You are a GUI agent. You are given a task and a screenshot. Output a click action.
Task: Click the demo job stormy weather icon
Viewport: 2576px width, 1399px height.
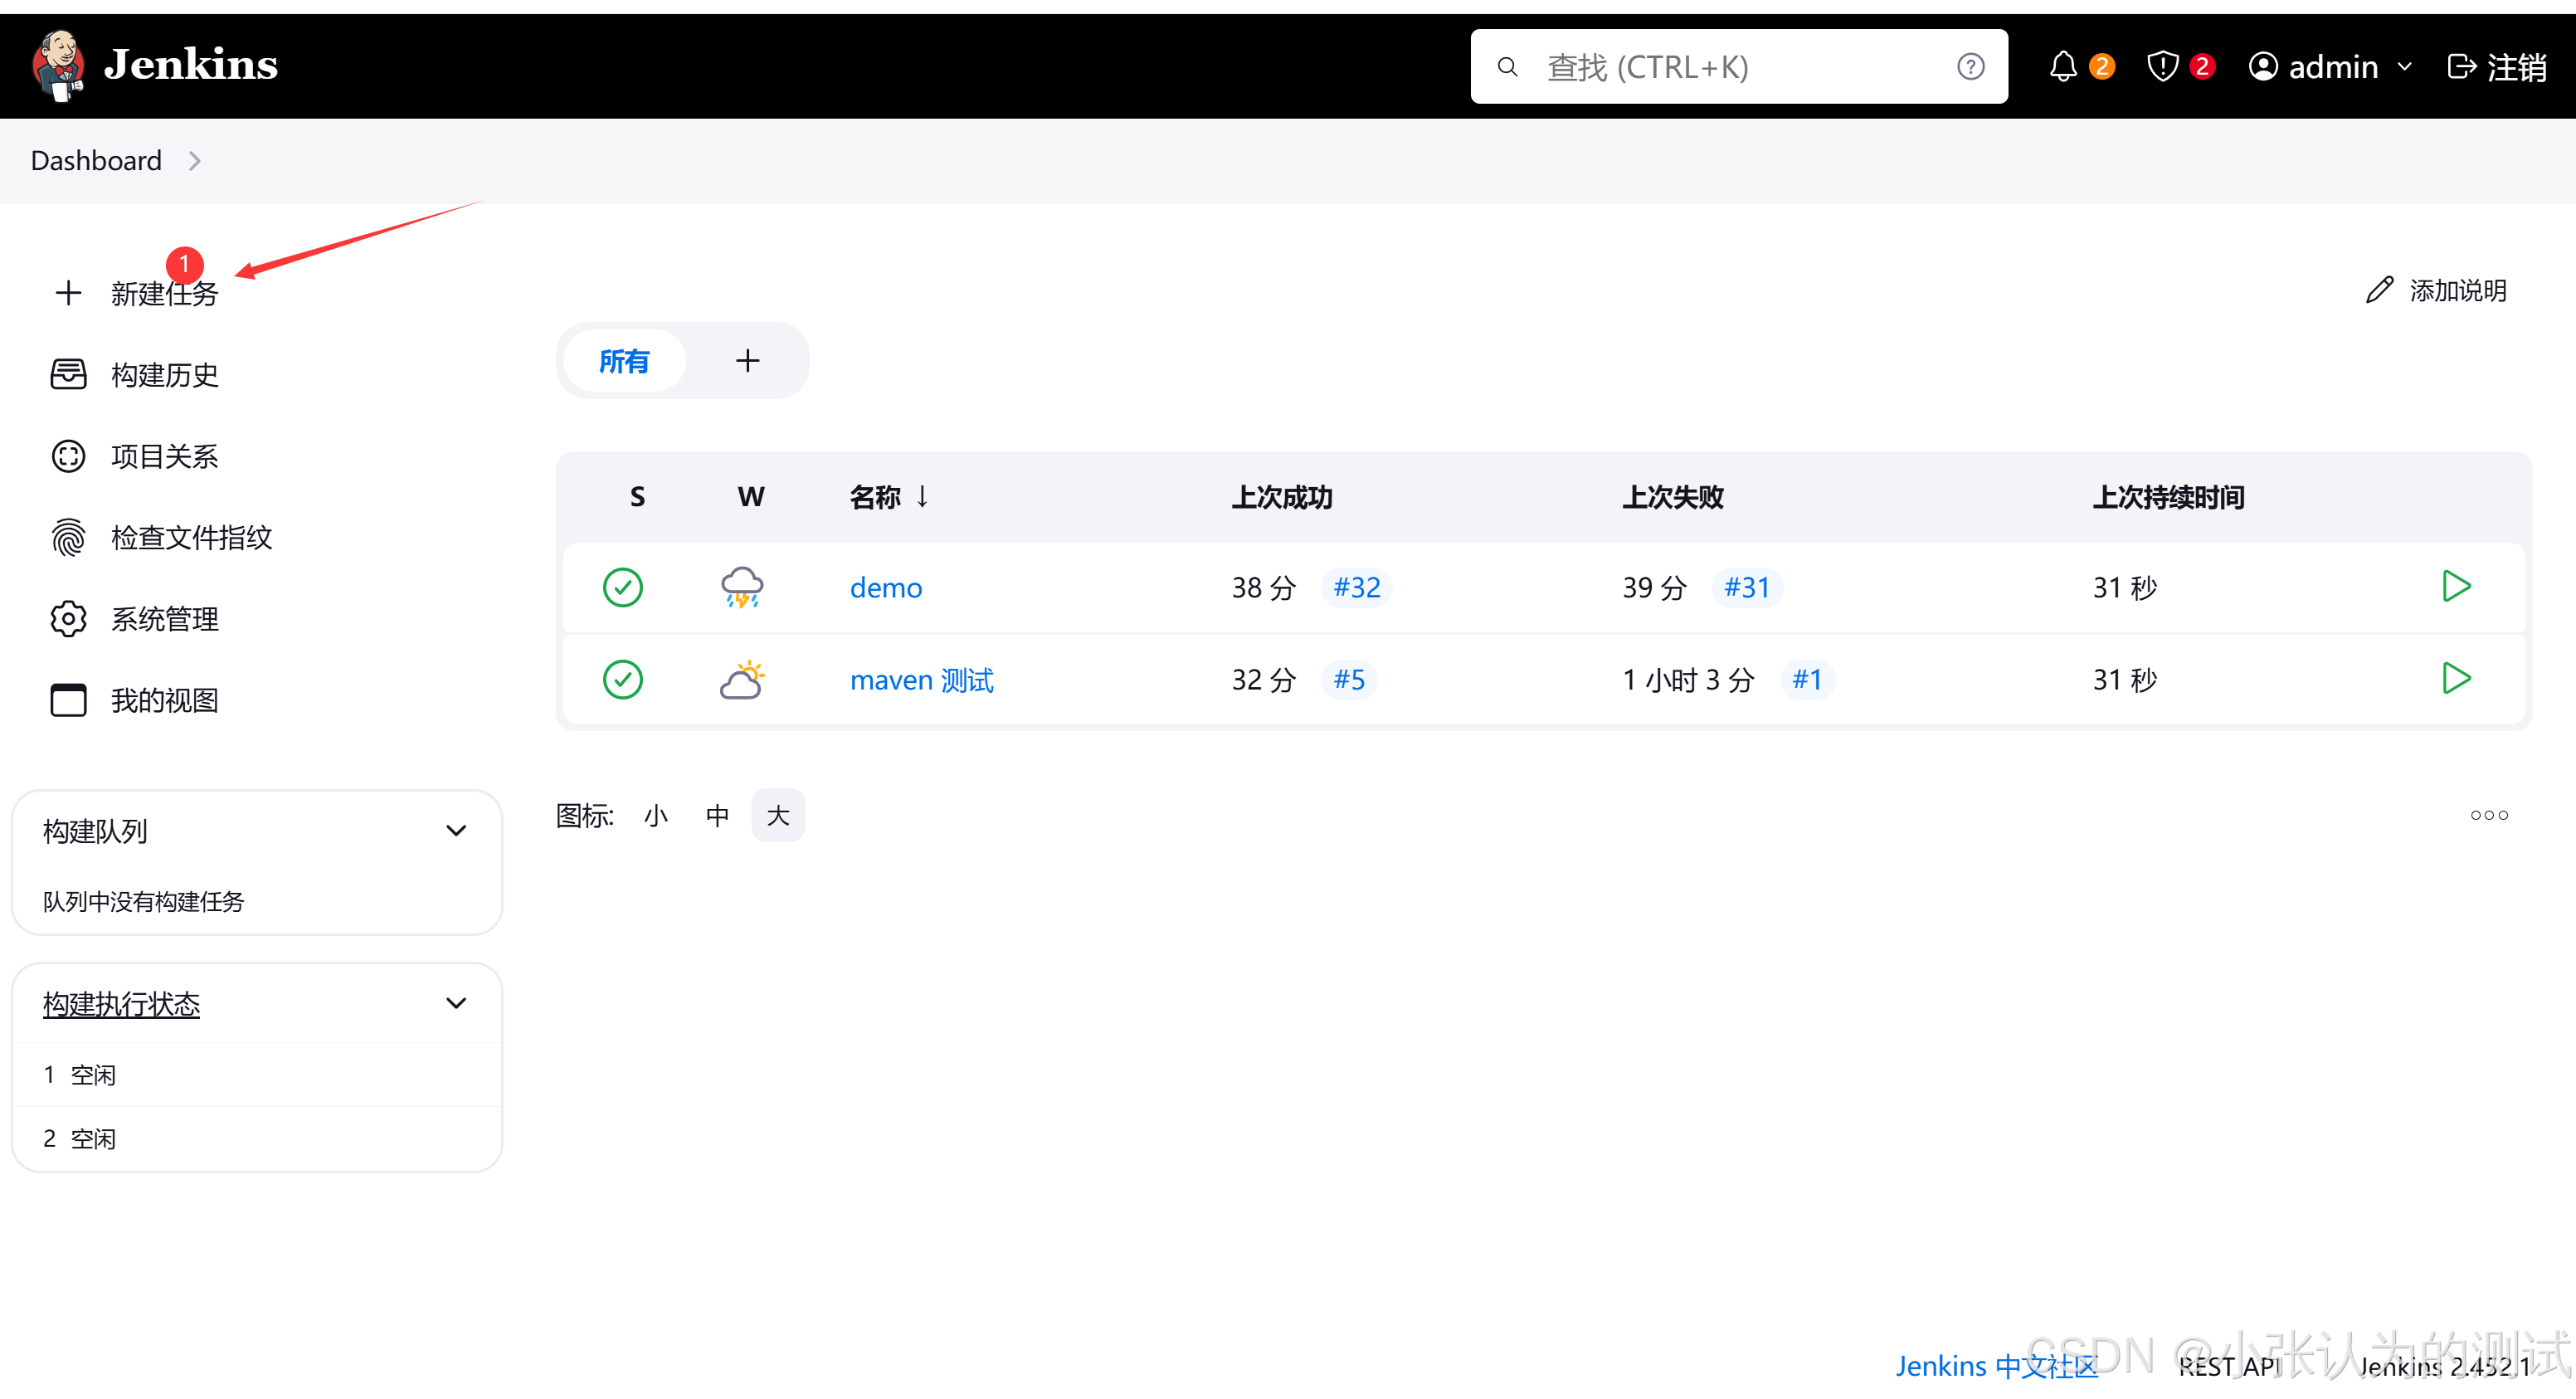(742, 587)
